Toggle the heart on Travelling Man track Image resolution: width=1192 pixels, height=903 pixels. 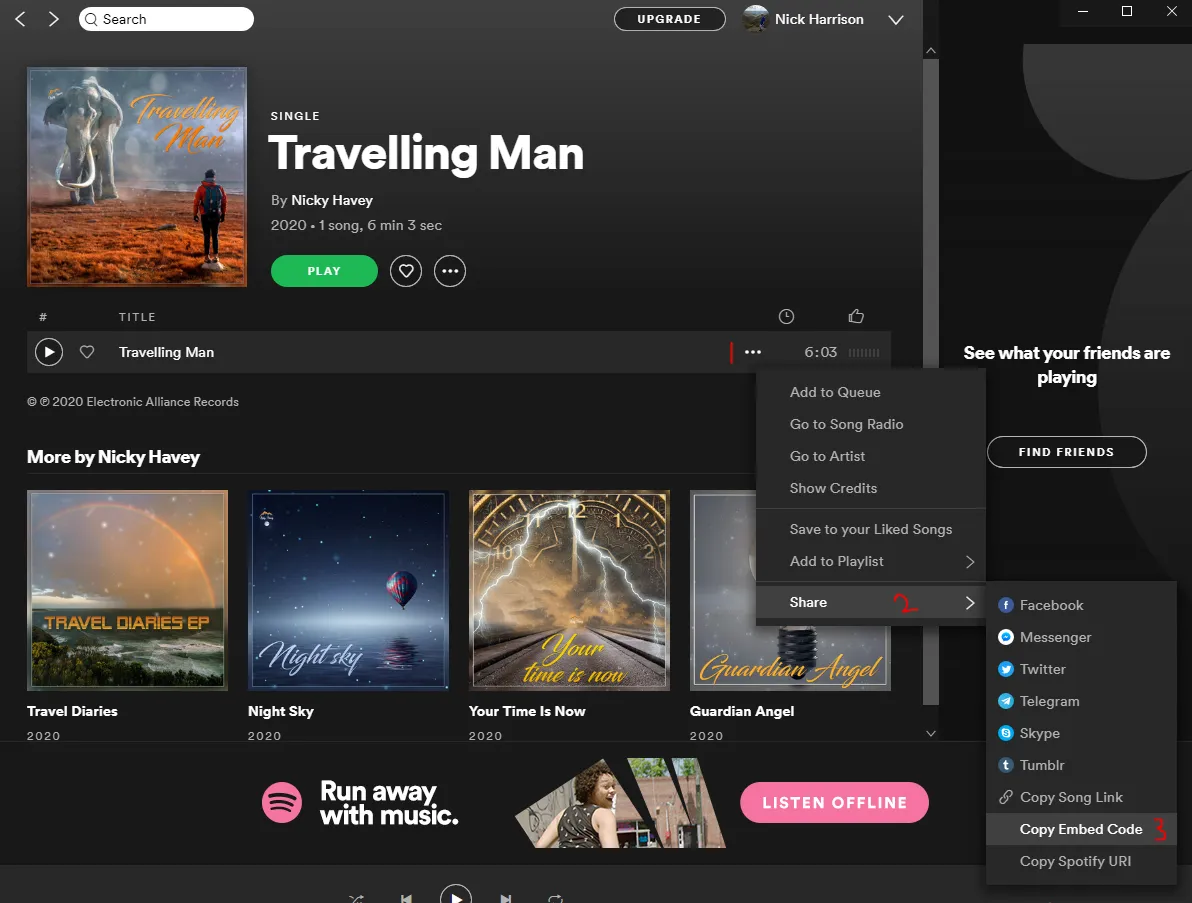pos(87,352)
